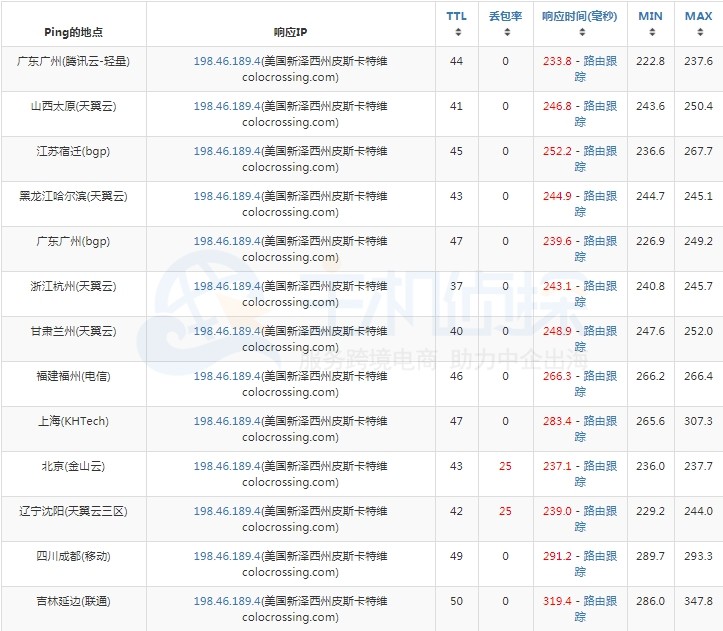This screenshot has height=631, width=723.
Task: Select location cell 浙江杭州(天翼云)
Action: (74, 294)
